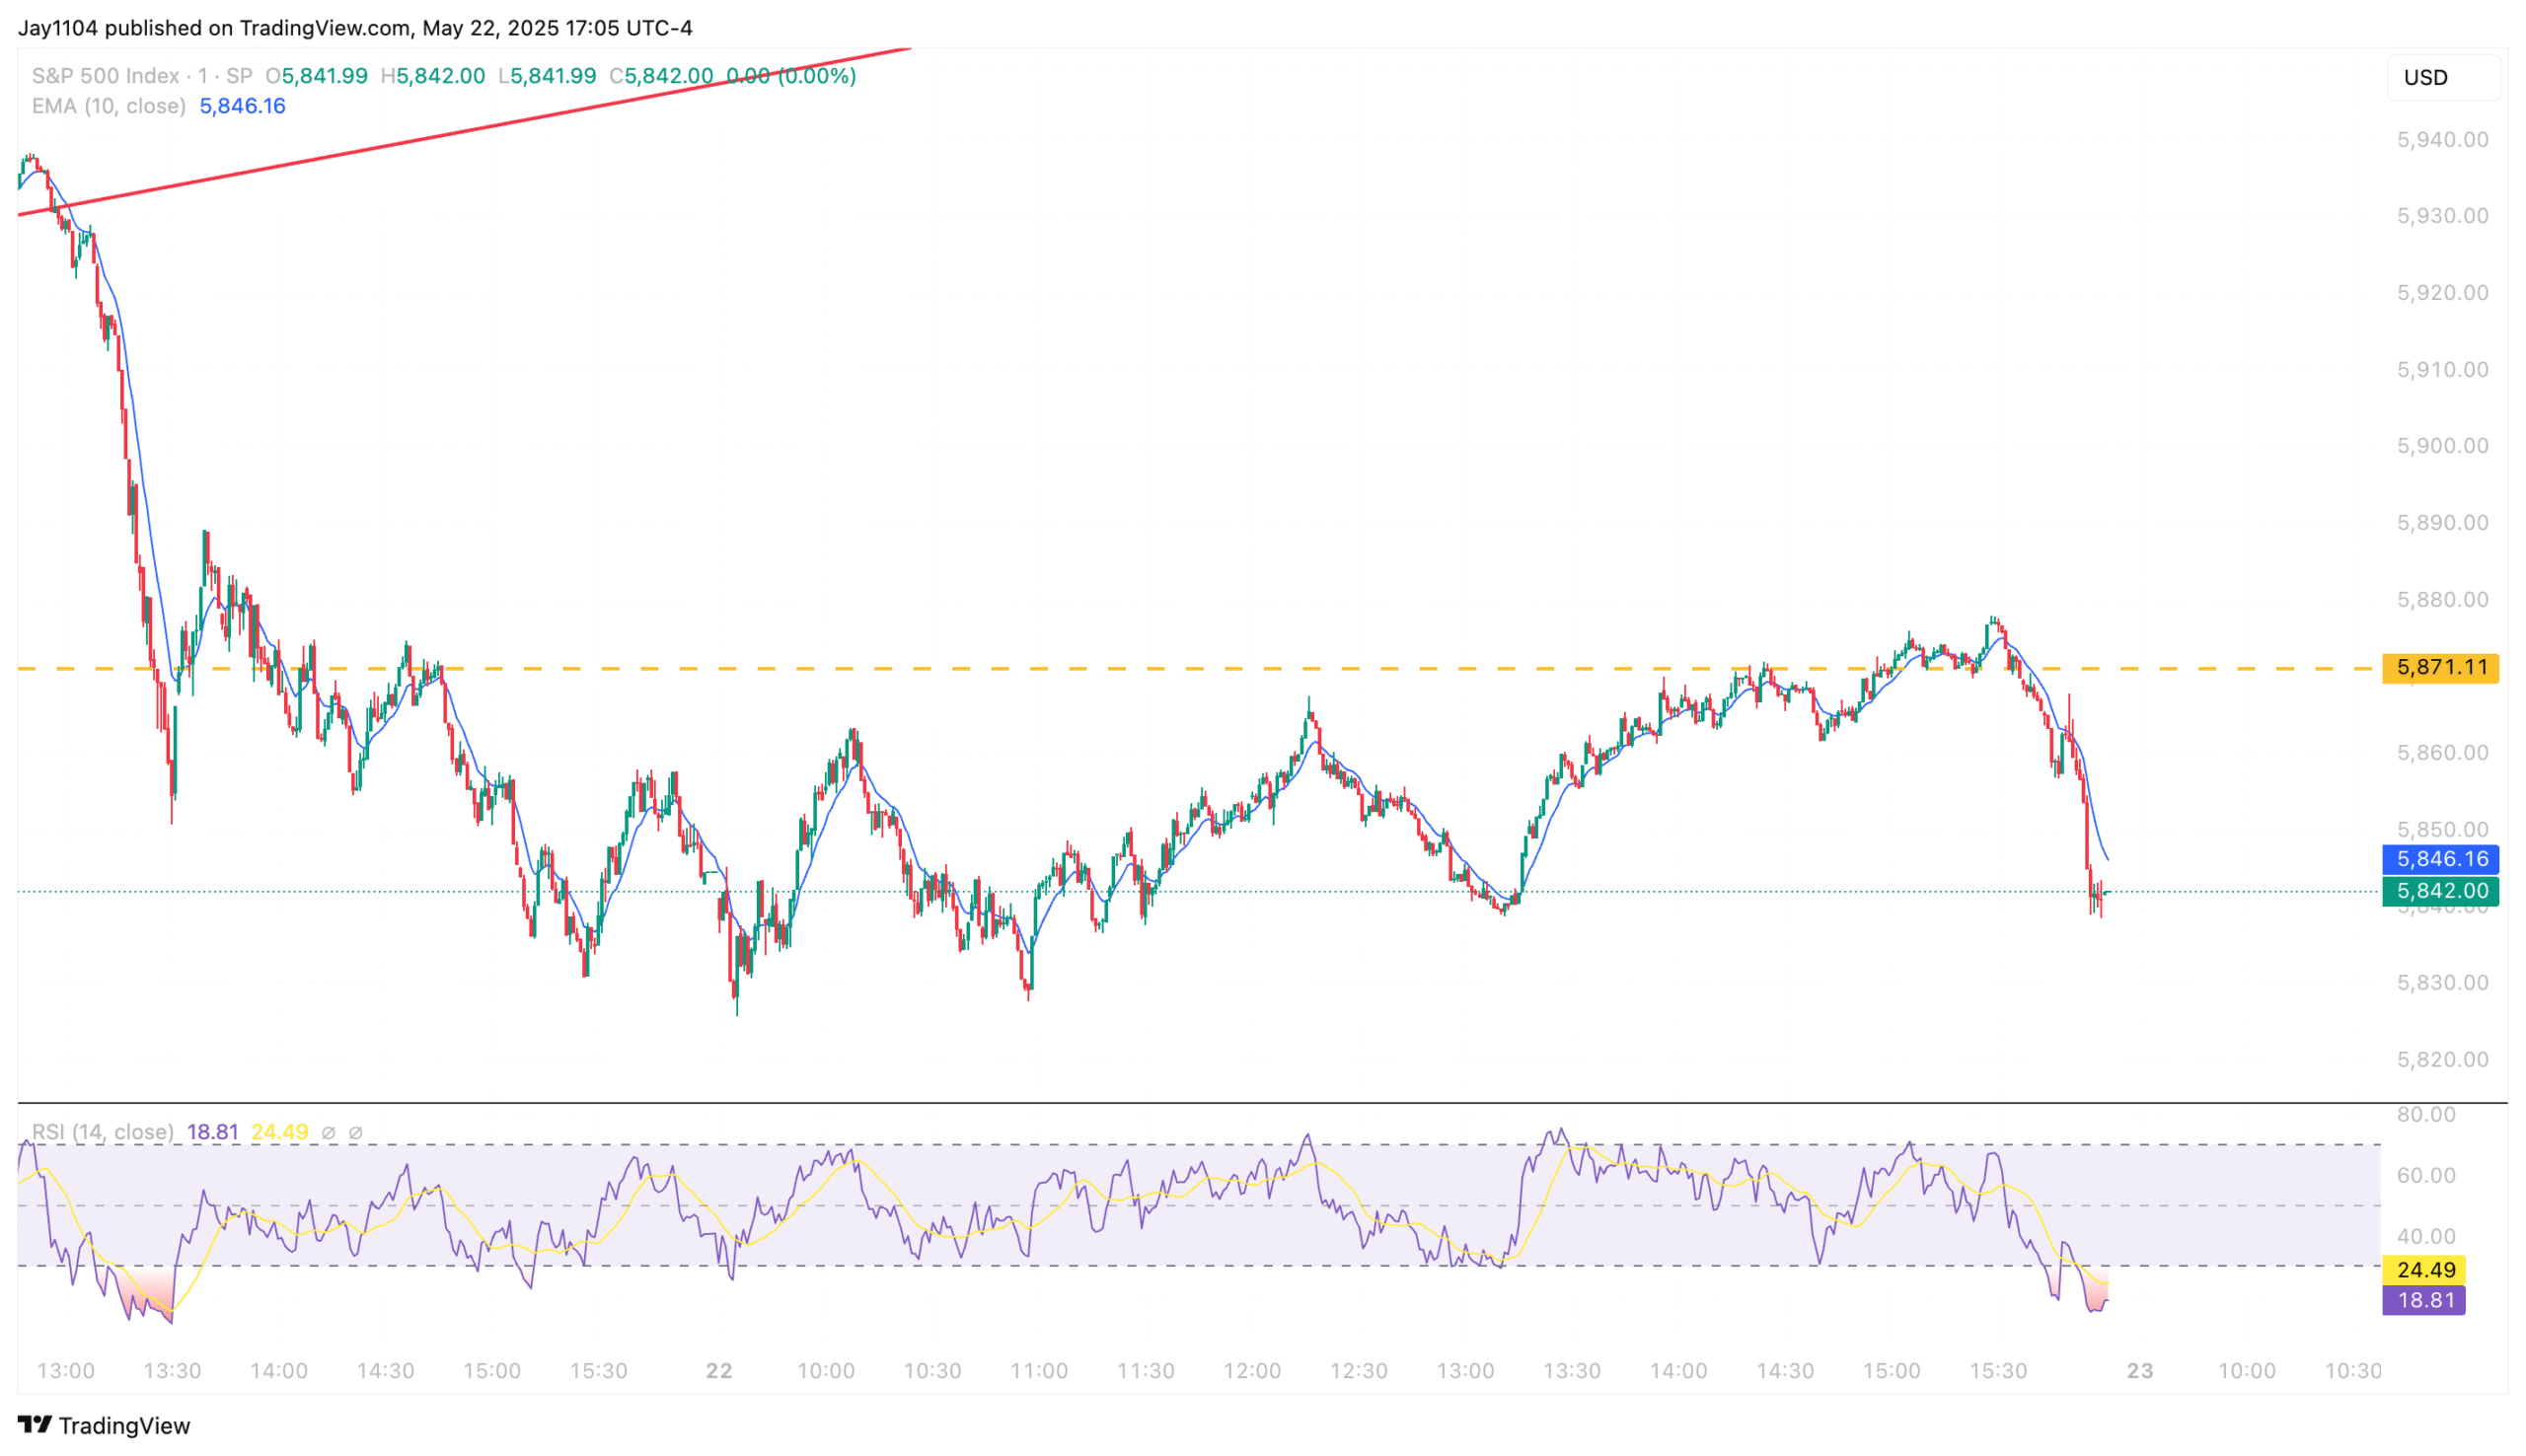Viewport: 2526px width, 1456px height.
Task: Select the RSI (14, close) indicator legend
Action: (x=102, y=1132)
